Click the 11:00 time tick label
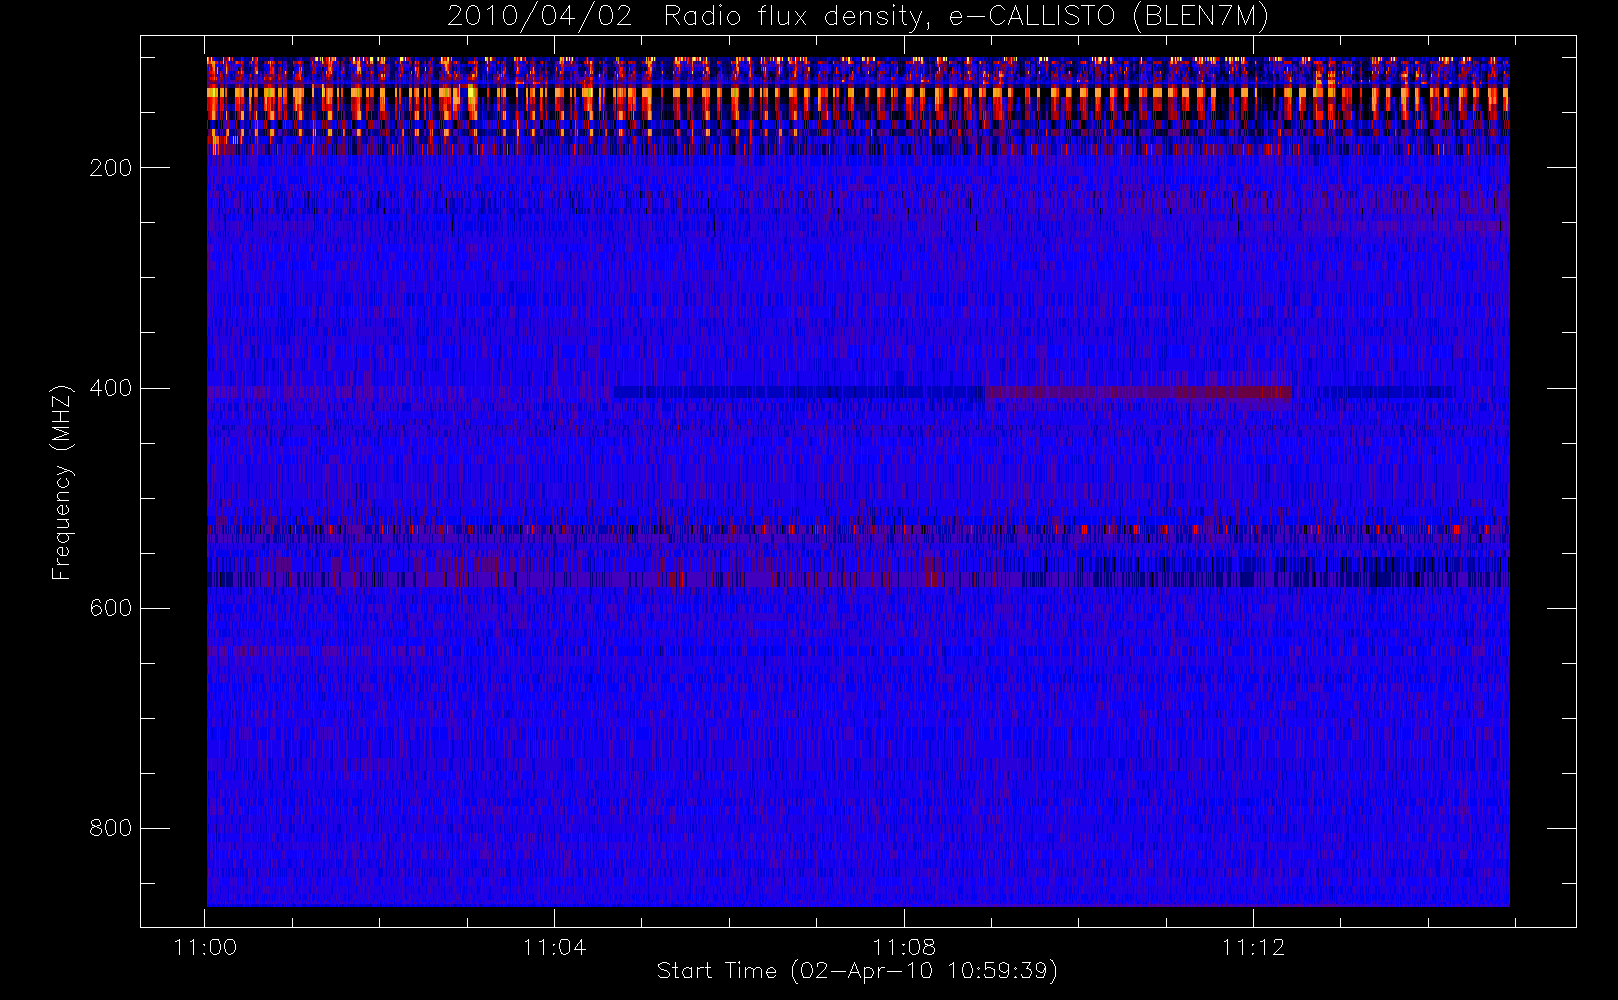1618x1000 pixels. click(205, 947)
